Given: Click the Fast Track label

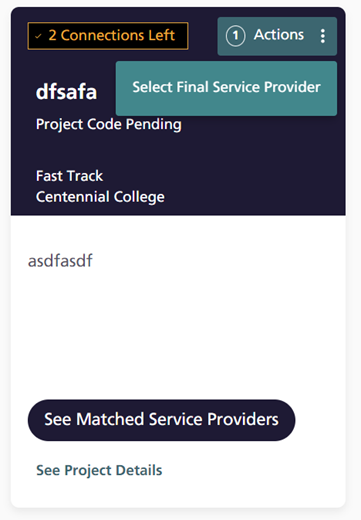Looking at the screenshot, I should point(69,176).
